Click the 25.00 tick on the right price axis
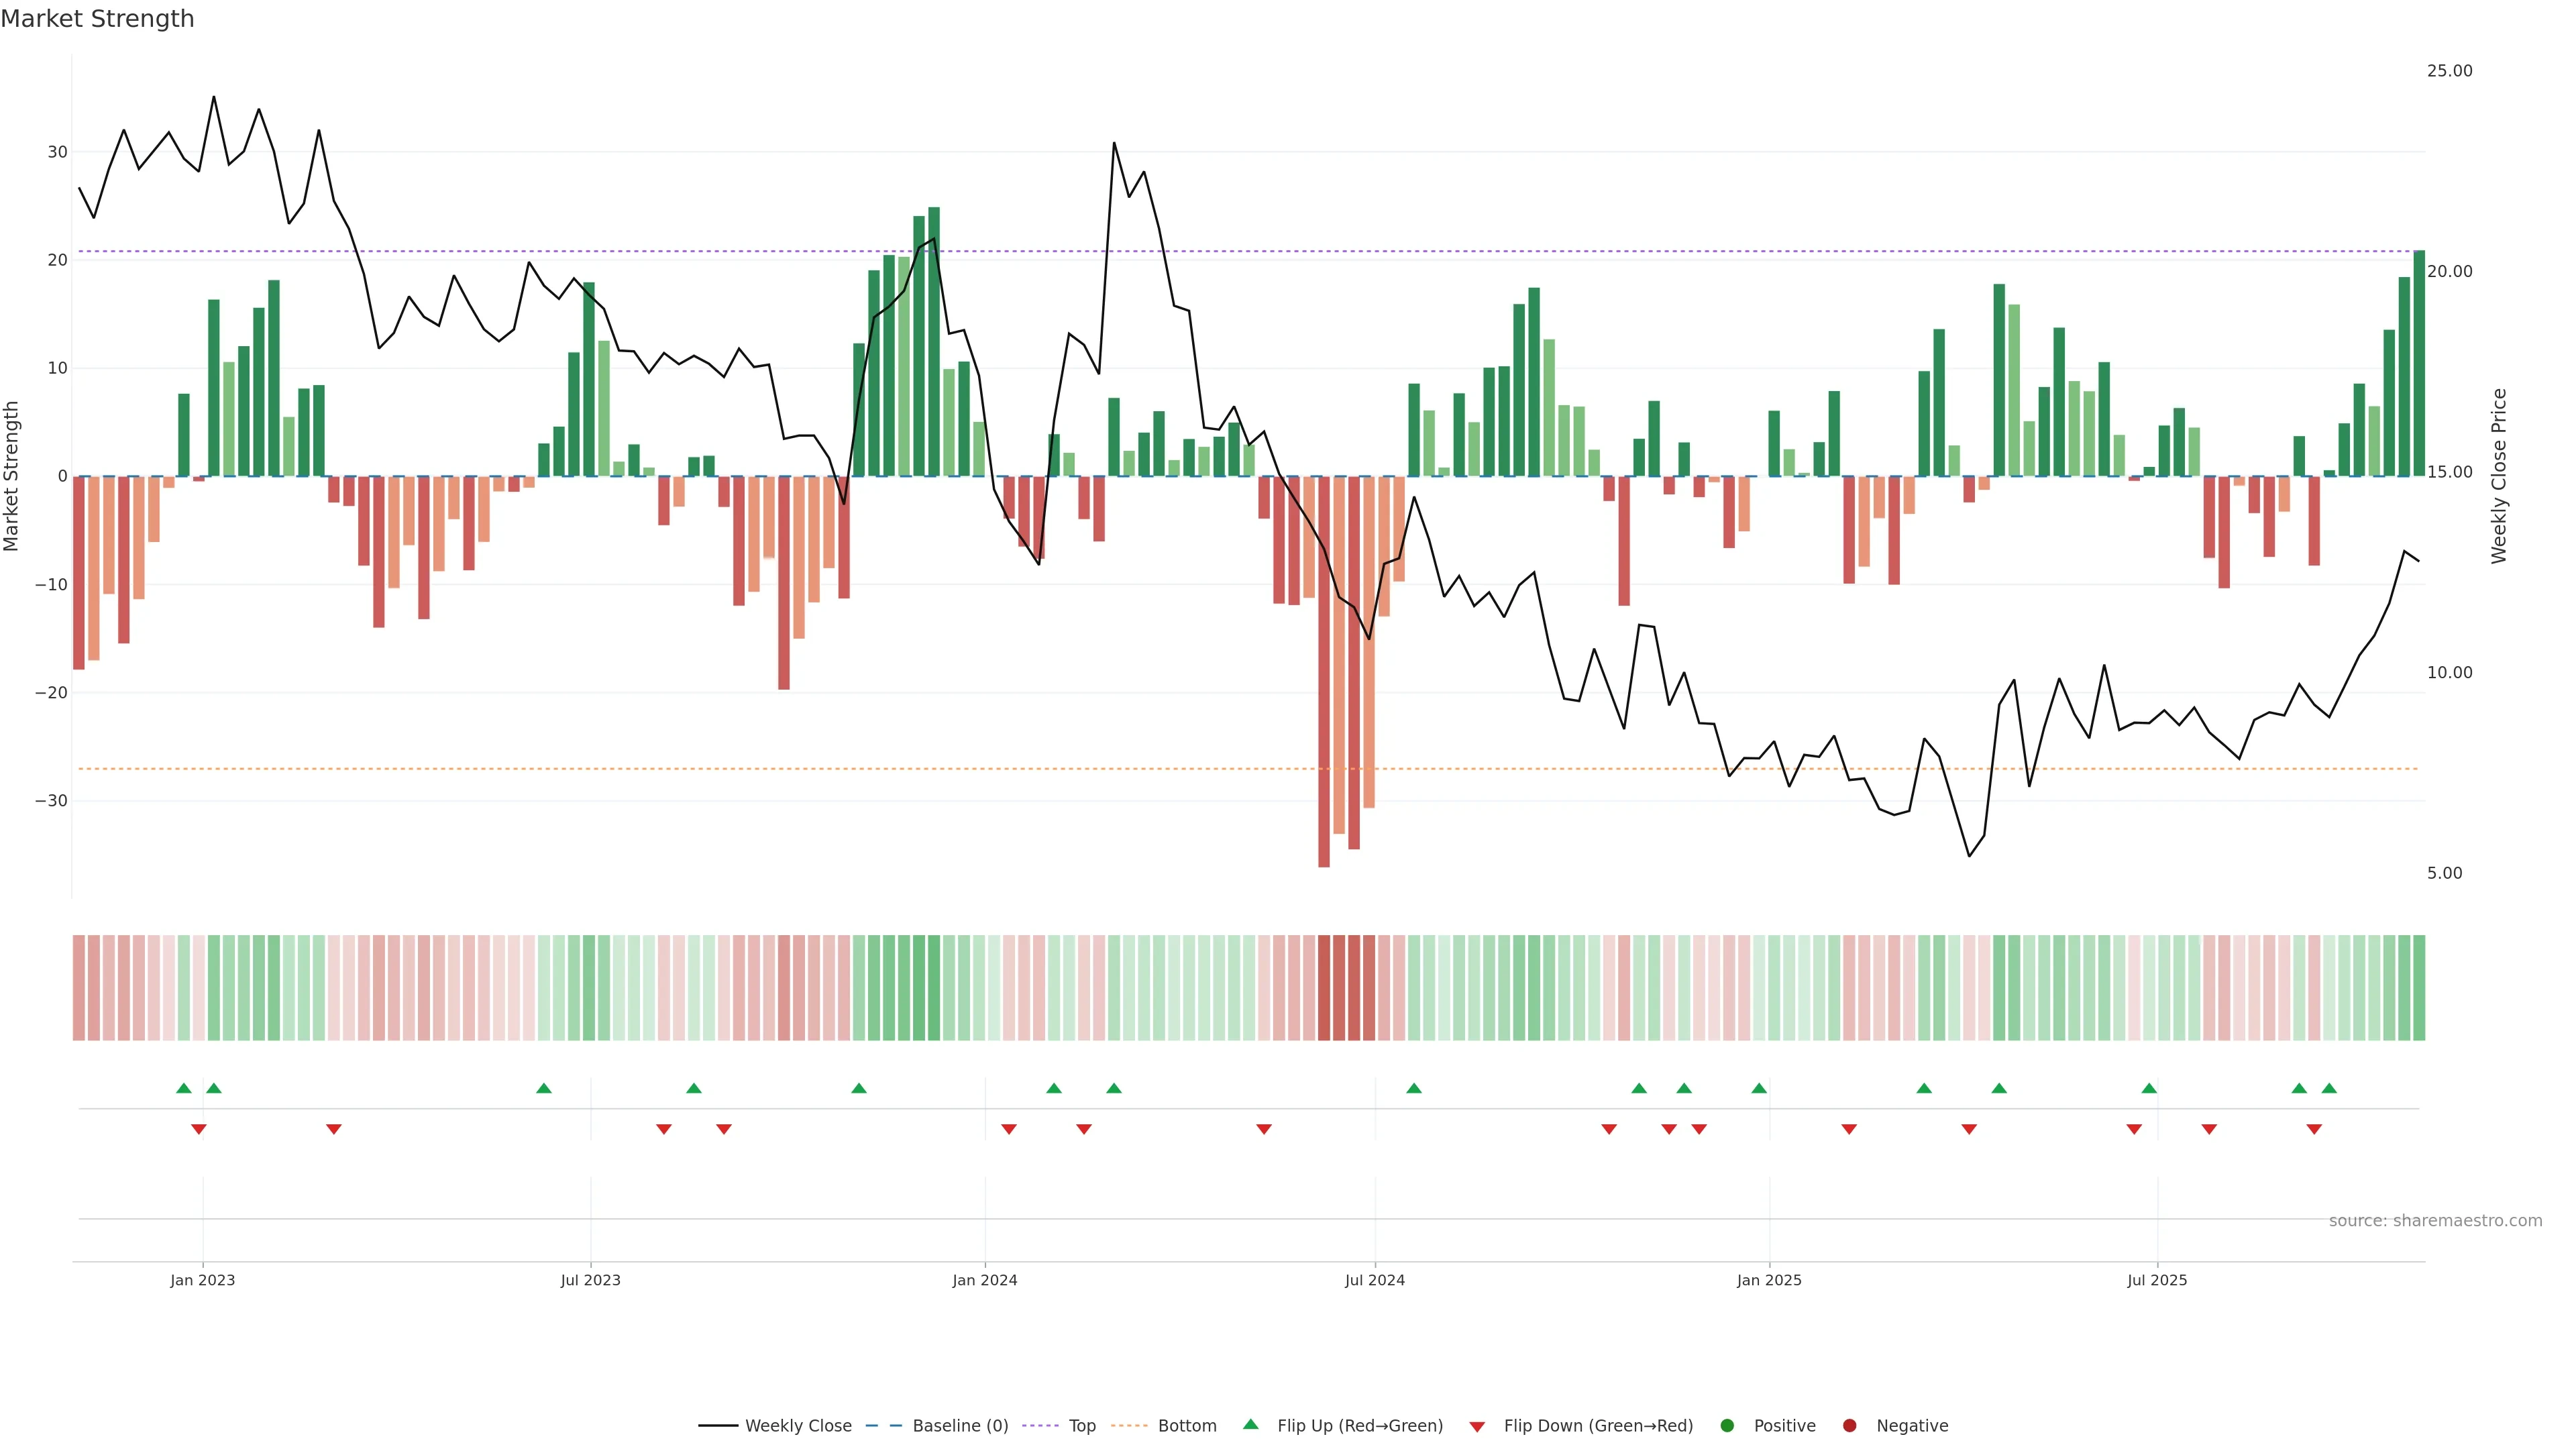Screen dimensions: 2576x1449 pyautogui.click(x=2449, y=71)
